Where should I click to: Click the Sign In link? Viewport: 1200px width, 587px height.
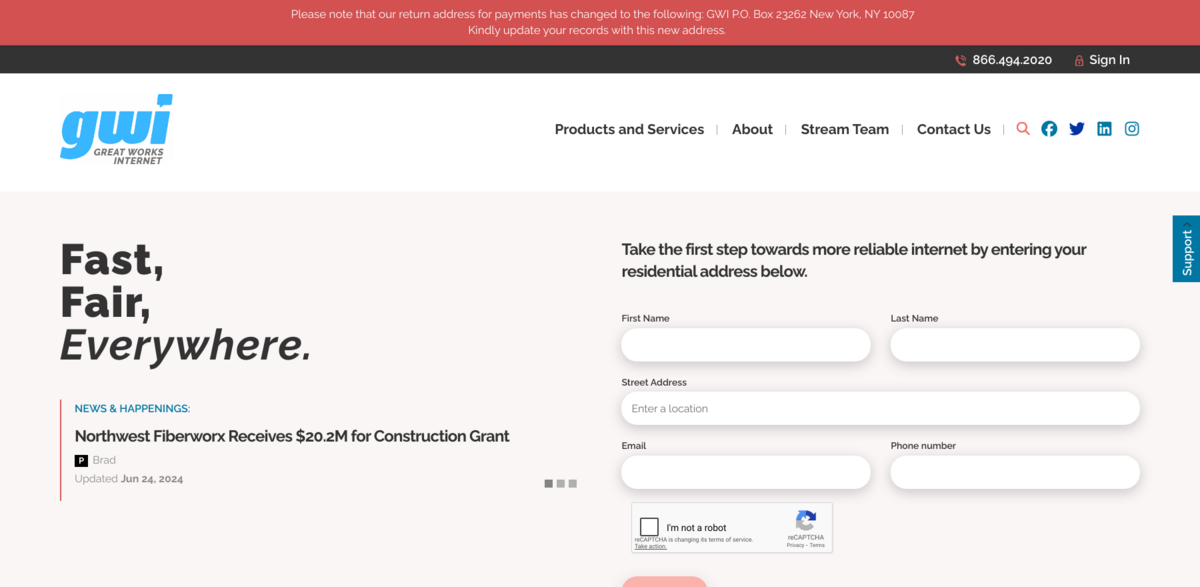click(1109, 60)
